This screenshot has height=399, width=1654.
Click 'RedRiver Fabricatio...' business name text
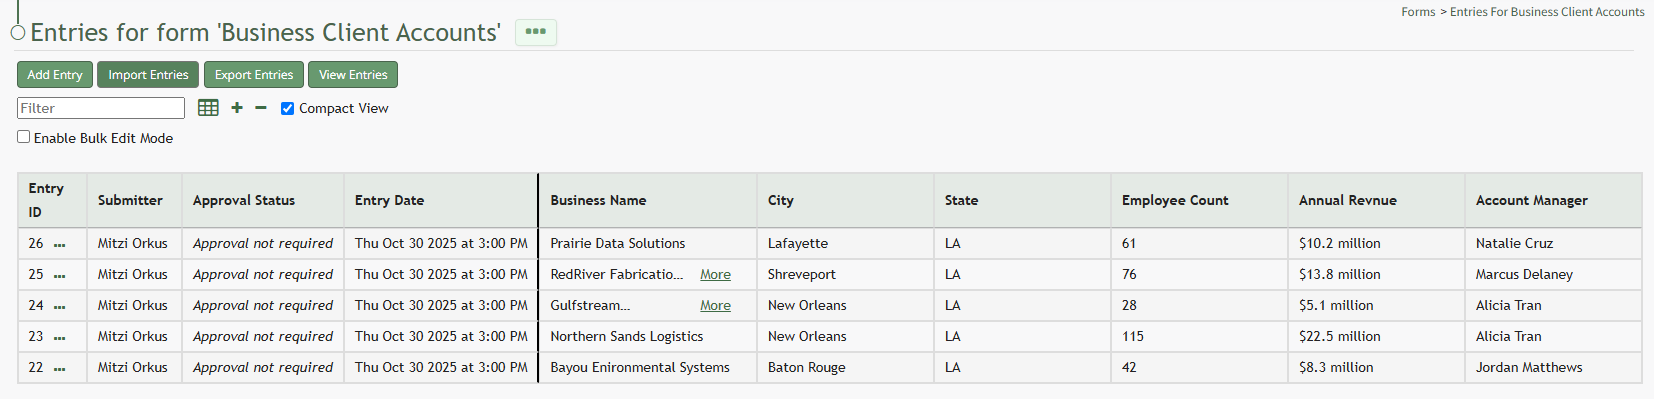617,274
